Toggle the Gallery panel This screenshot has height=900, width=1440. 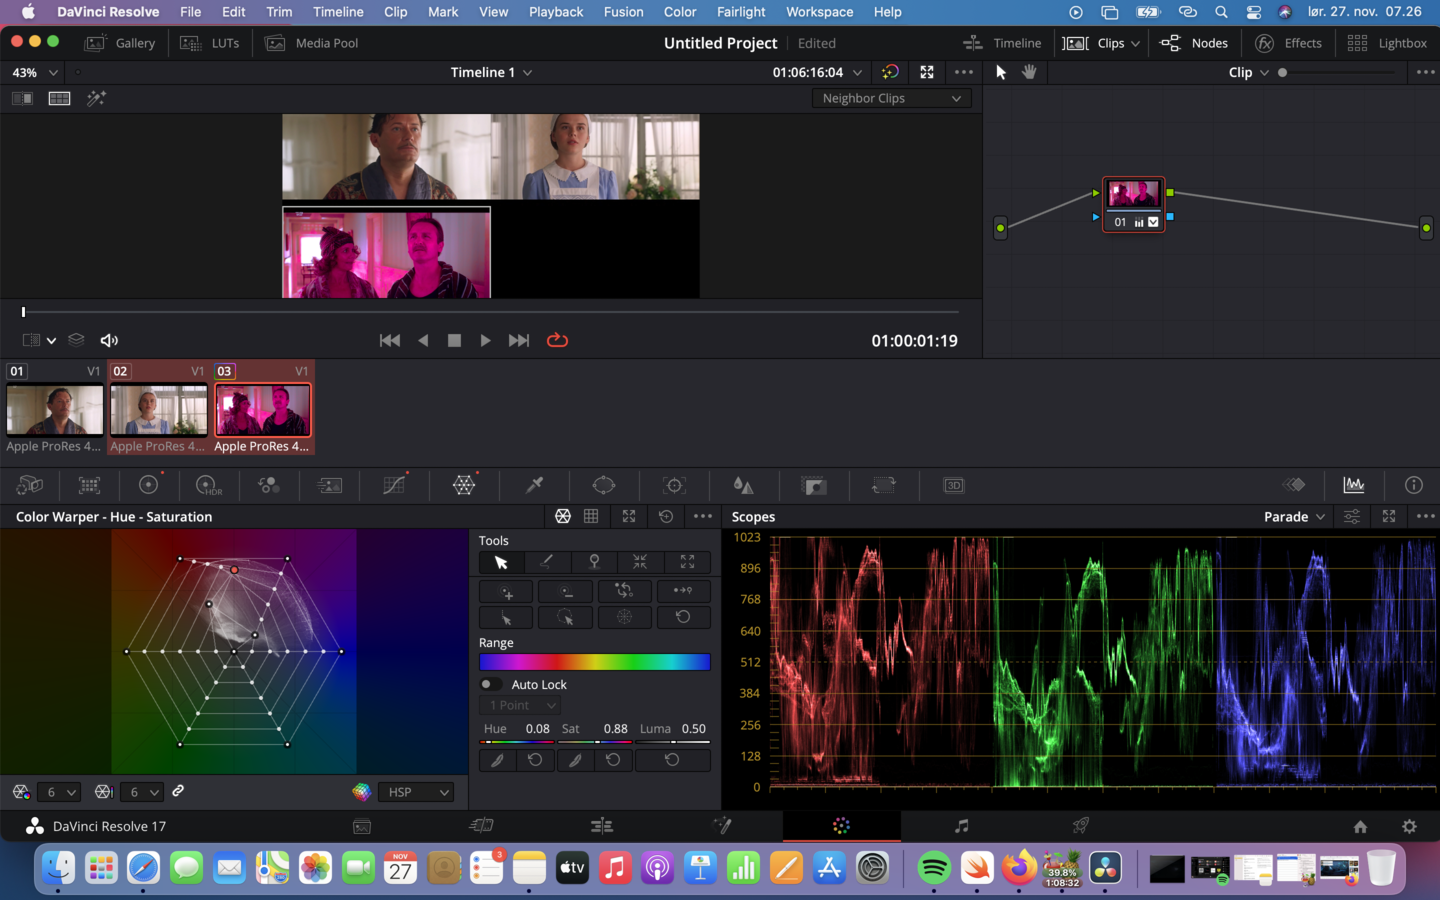coord(120,43)
